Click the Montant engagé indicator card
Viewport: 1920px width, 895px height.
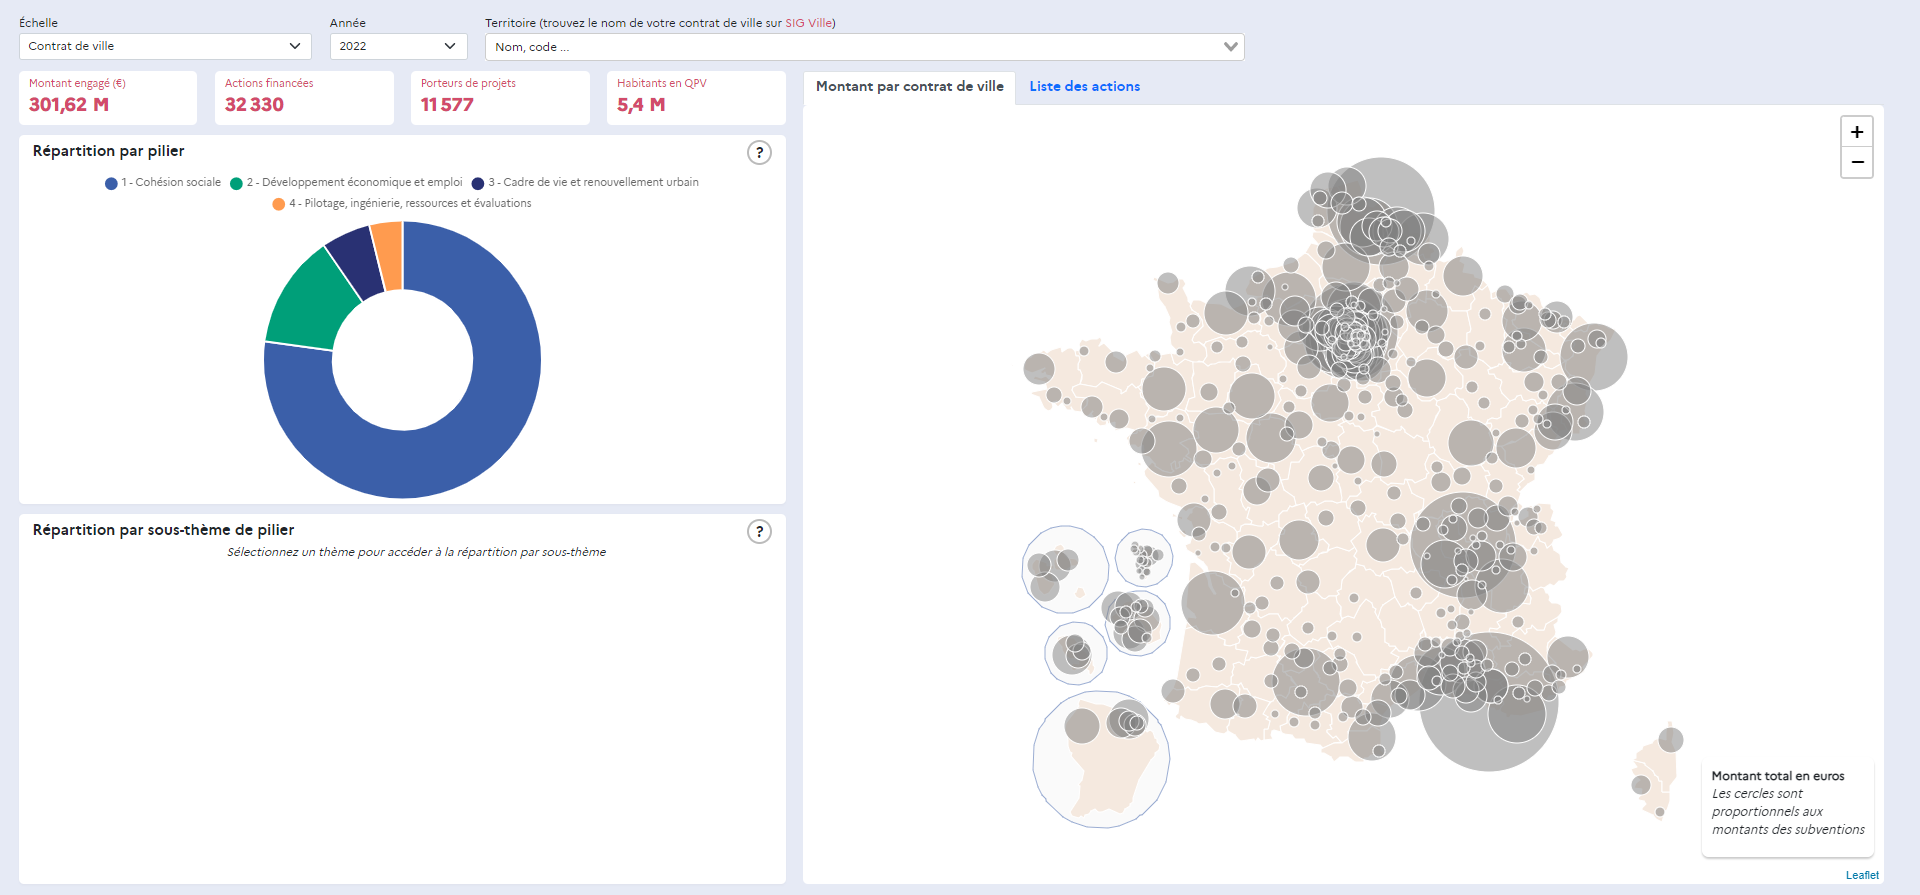point(108,97)
